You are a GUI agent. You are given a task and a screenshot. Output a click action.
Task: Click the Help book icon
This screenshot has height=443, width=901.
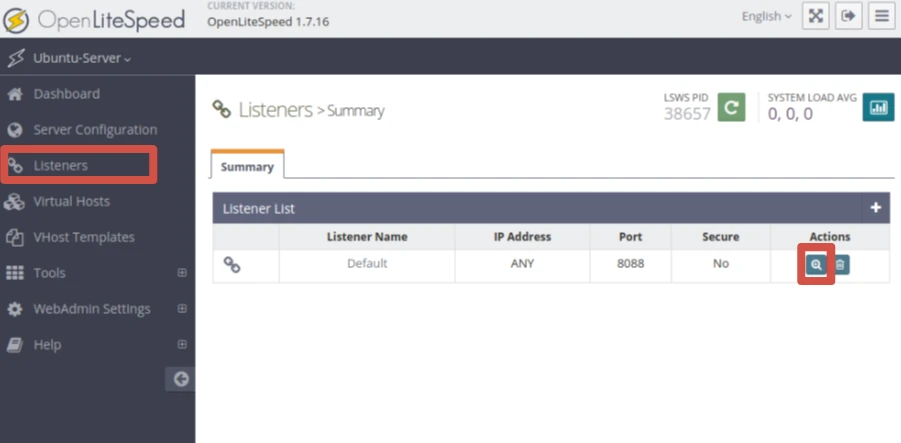14,345
